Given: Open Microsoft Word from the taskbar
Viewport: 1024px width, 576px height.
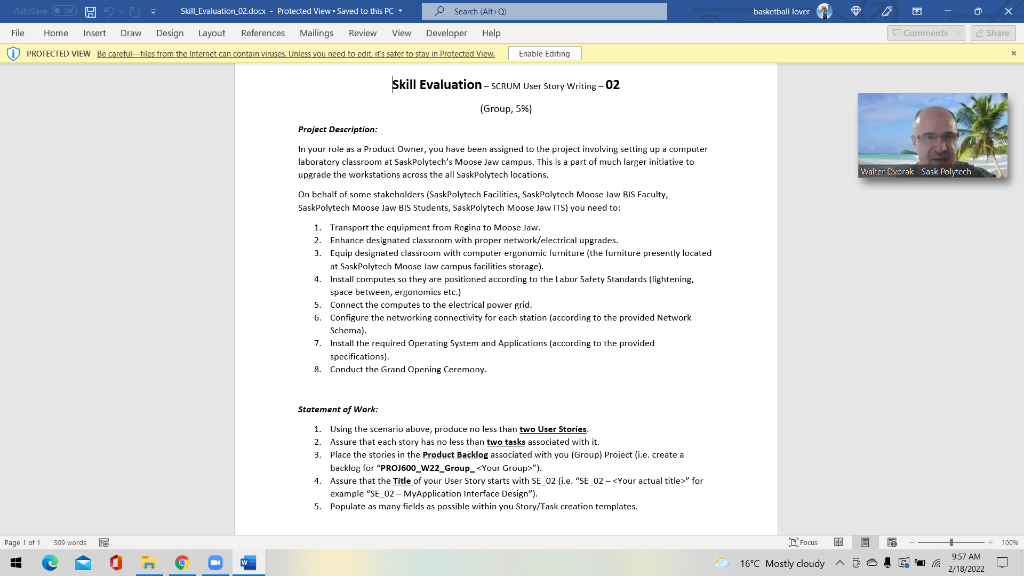Looking at the screenshot, I should point(246,563).
